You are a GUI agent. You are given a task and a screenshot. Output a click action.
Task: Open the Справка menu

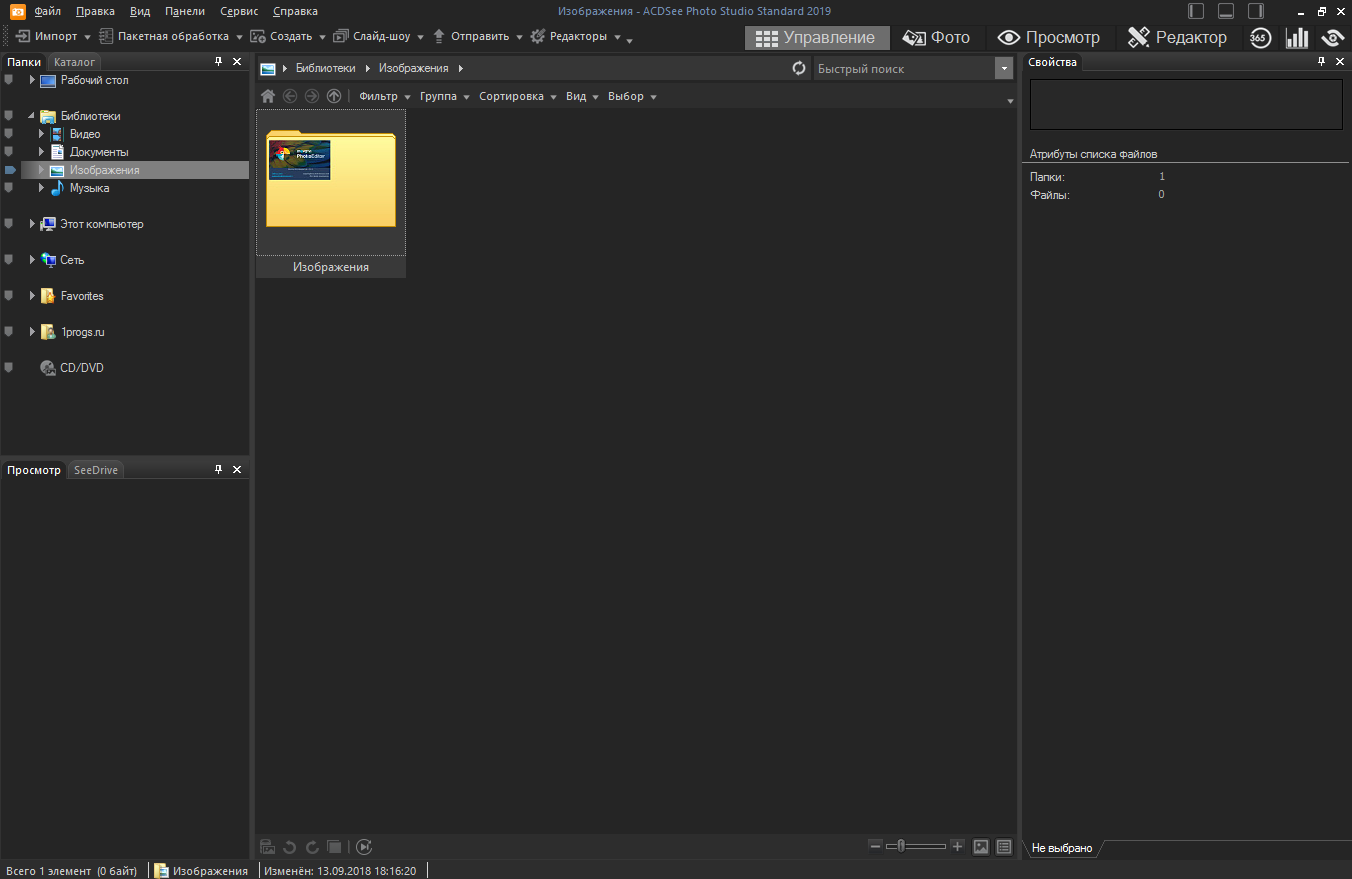(x=295, y=11)
